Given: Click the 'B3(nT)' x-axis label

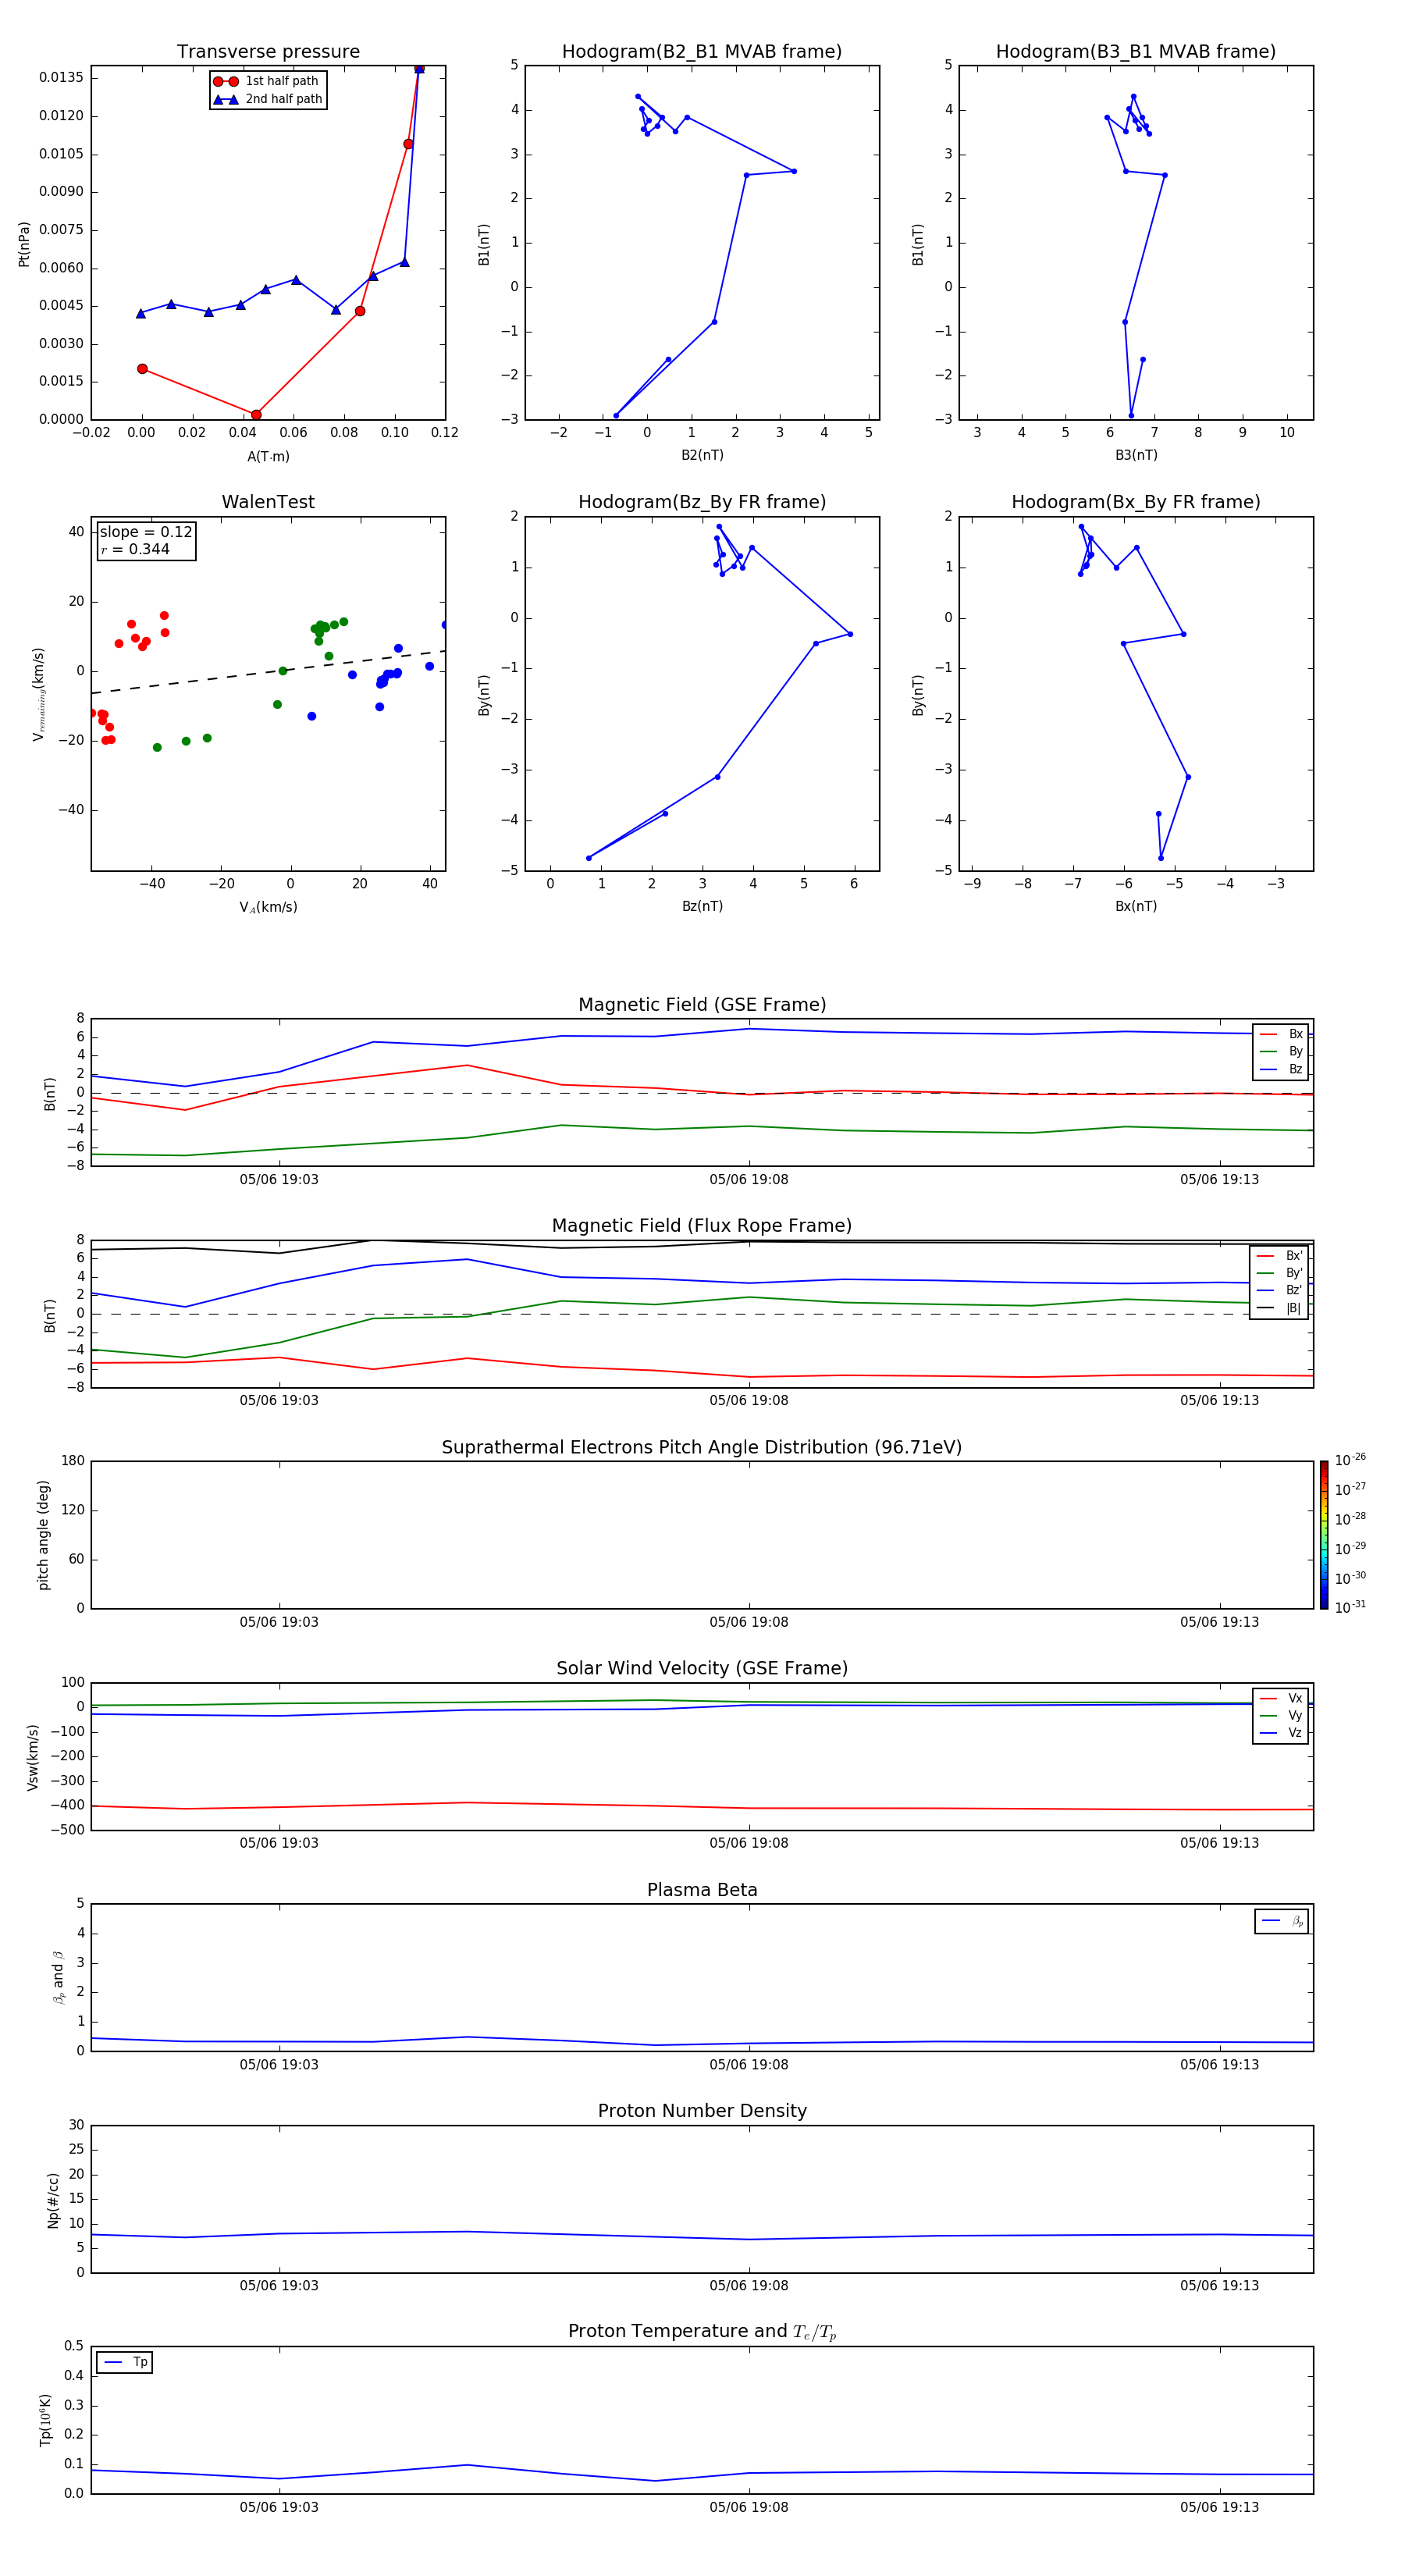Looking at the screenshot, I should click(1136, 455).
